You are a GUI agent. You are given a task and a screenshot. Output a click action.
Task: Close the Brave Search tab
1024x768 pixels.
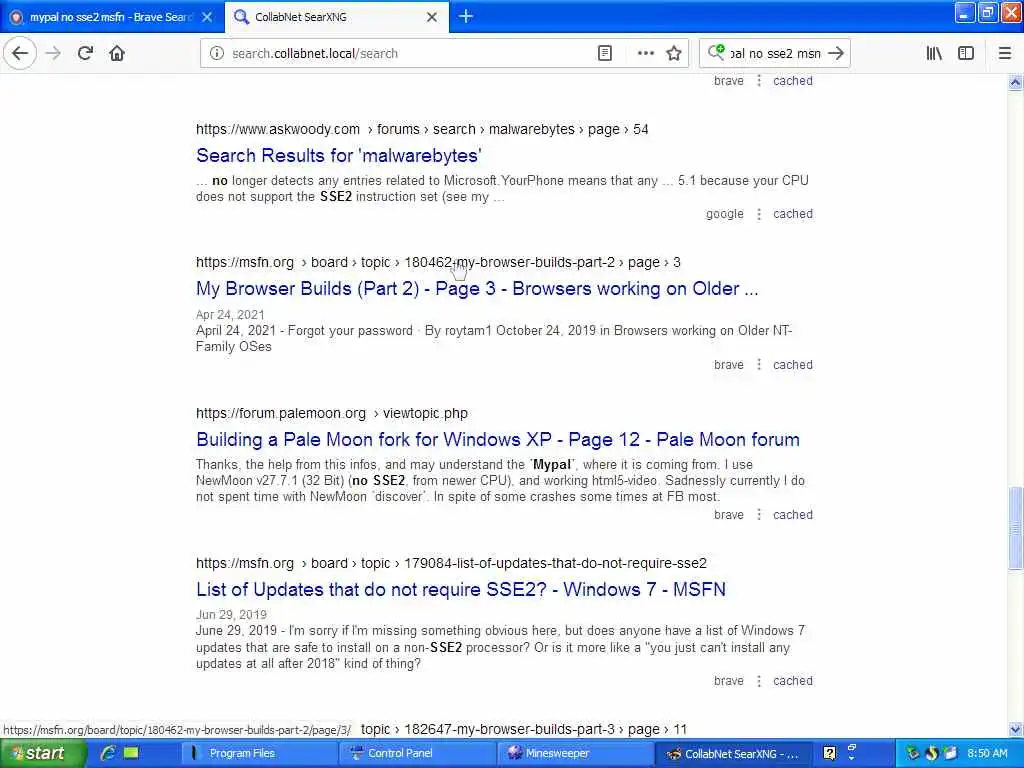pyautogui.click(x=207, y=17)
